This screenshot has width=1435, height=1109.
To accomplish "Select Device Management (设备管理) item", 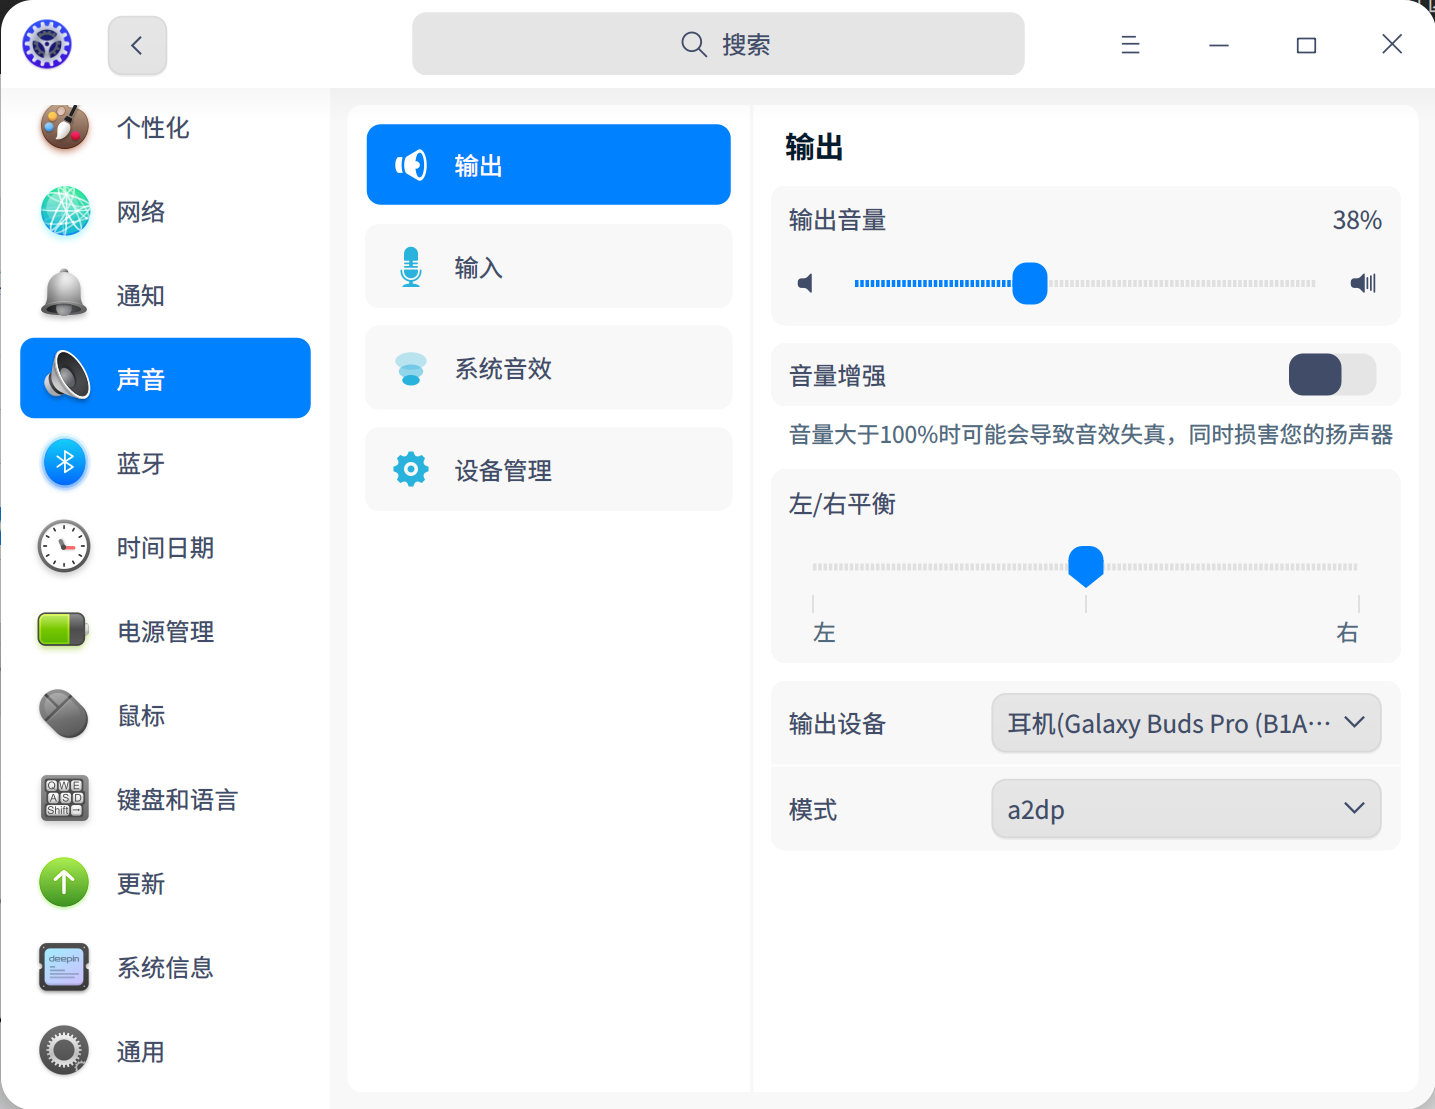I will tap(548, 470).
